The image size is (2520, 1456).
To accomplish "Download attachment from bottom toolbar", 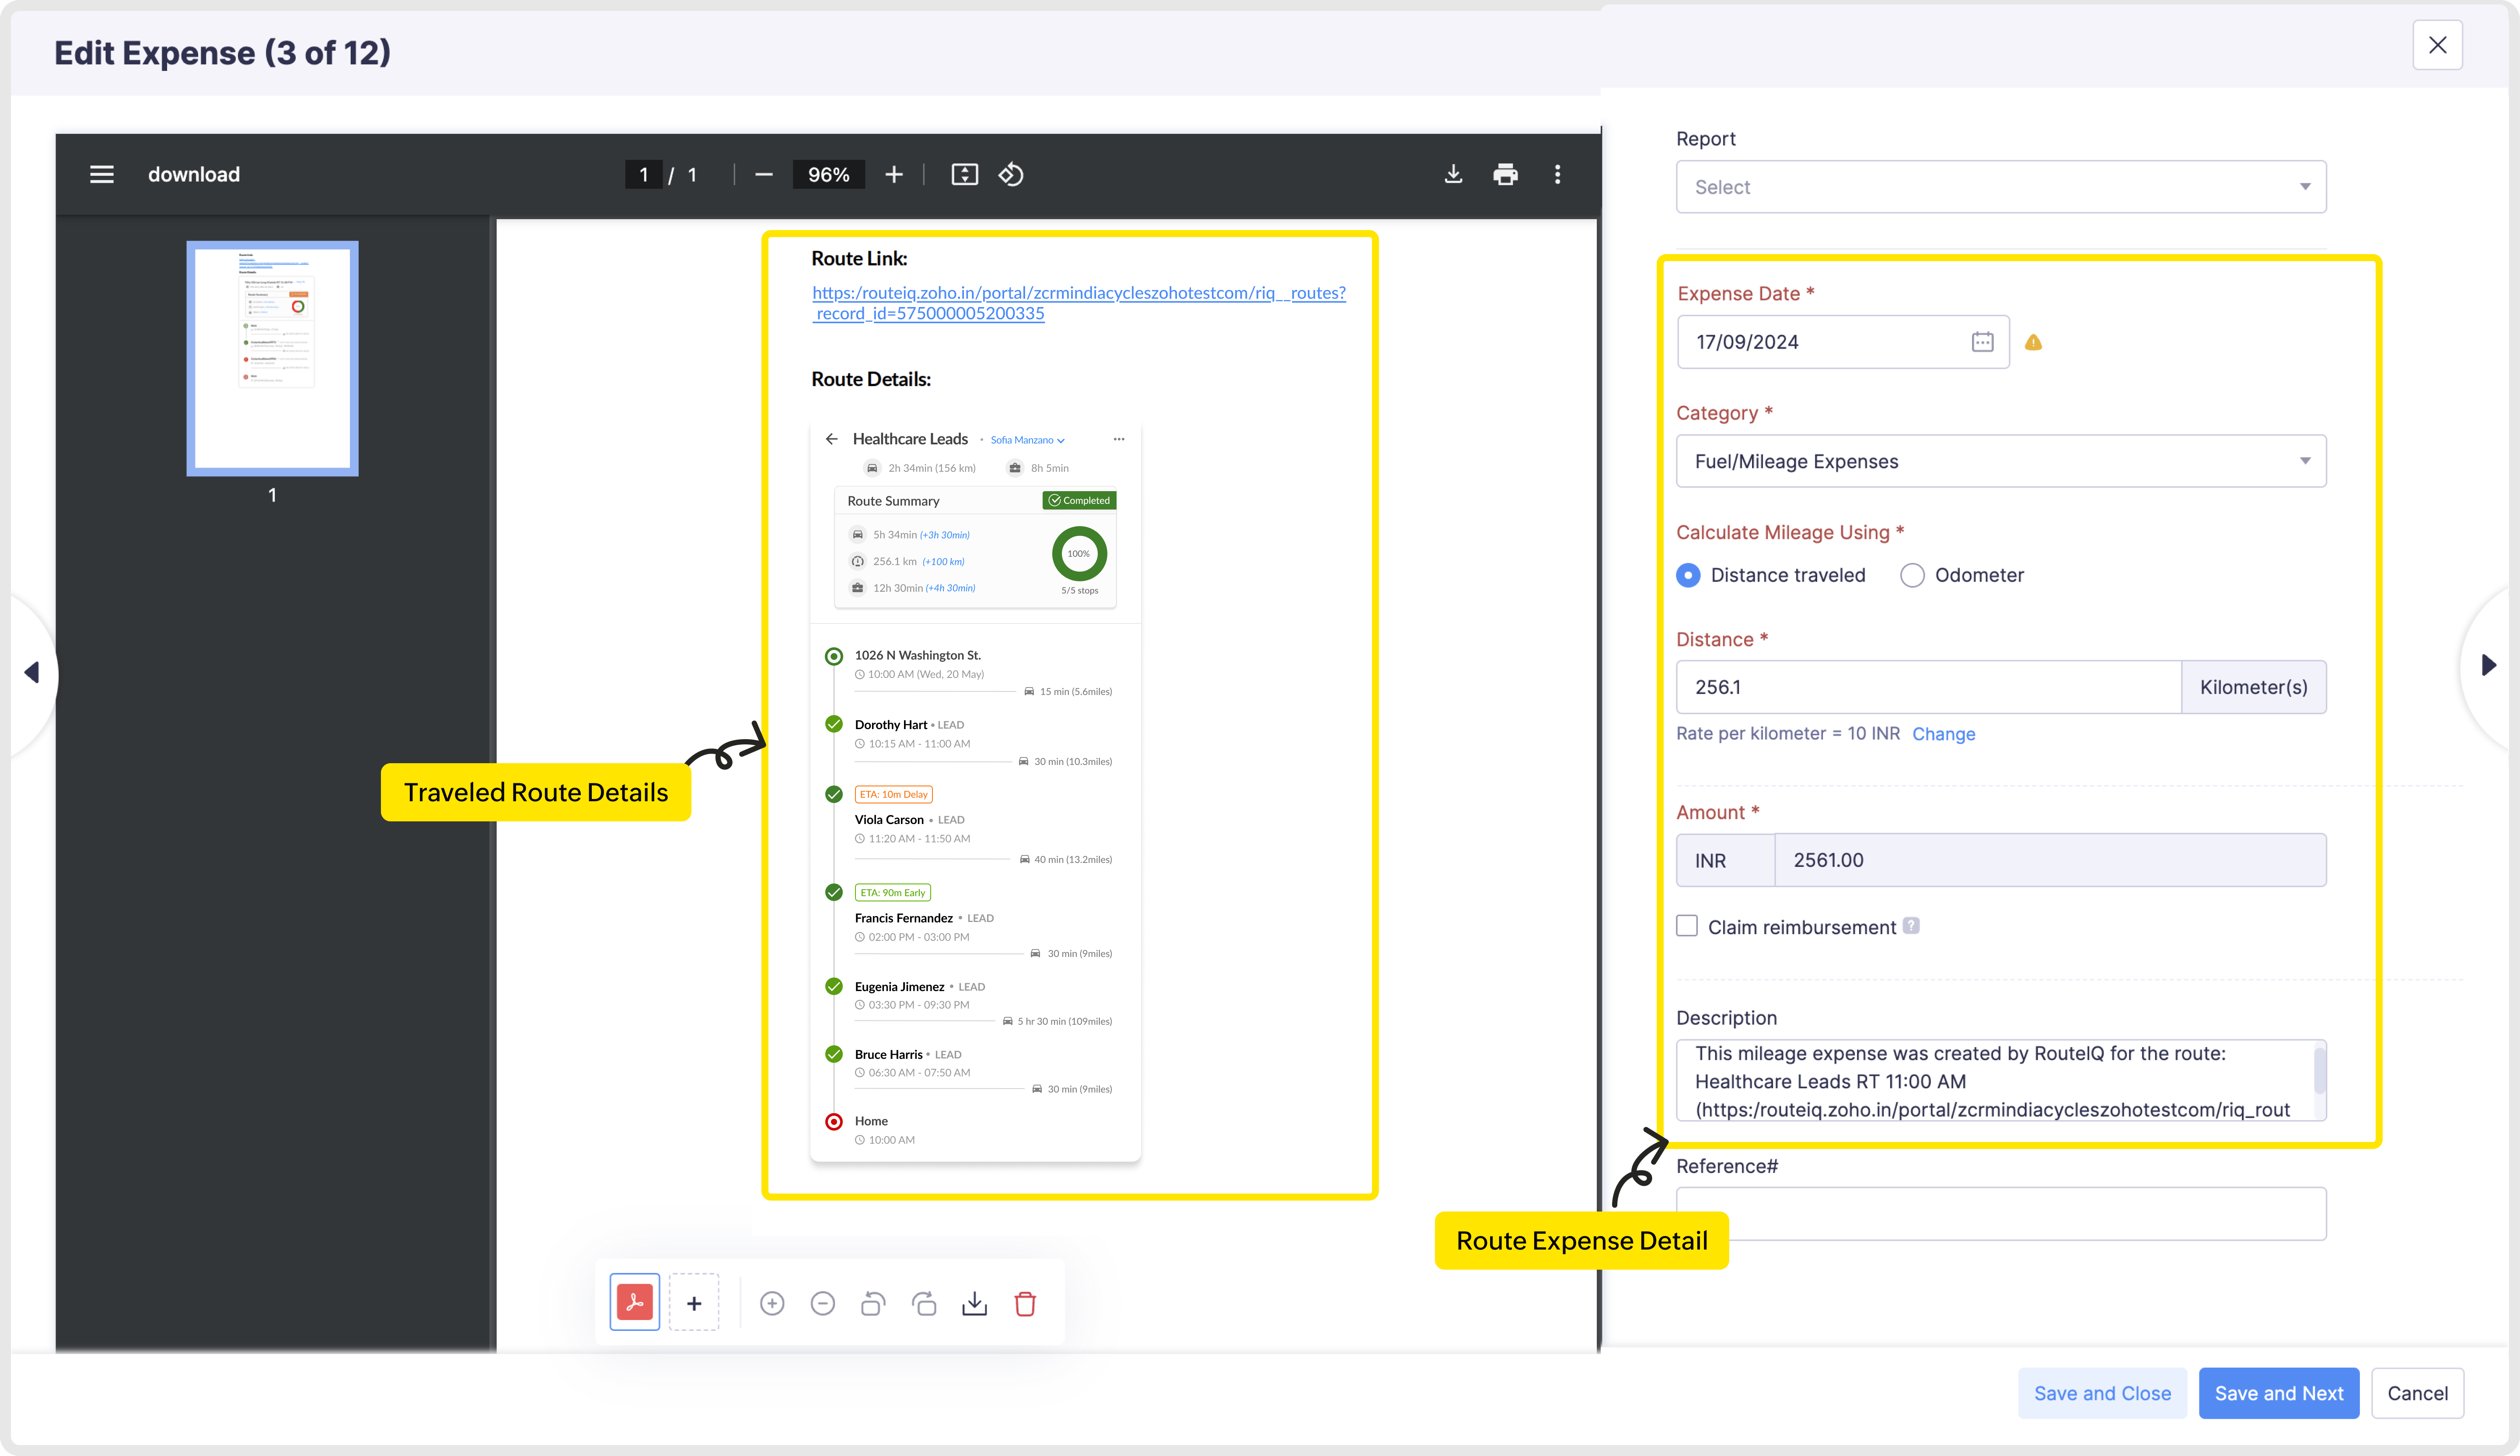I will (x=974, y=1303).
